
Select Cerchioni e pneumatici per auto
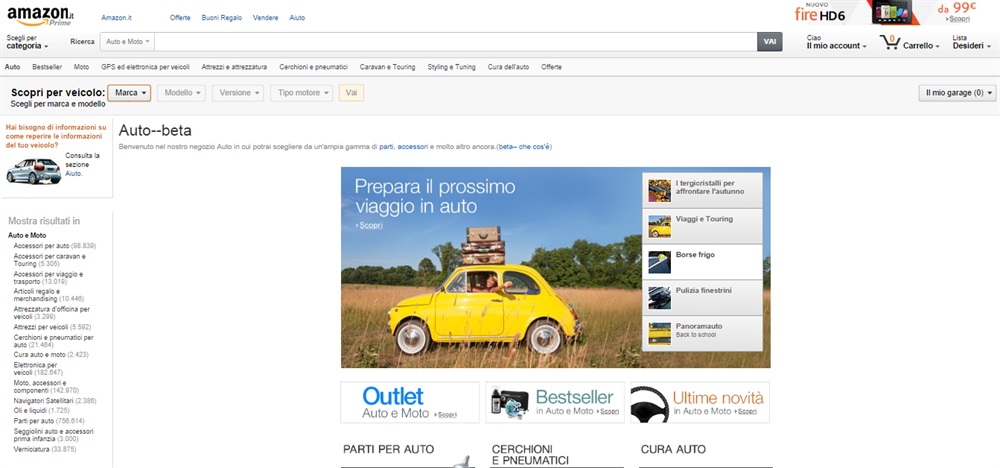tap(54, 341)
